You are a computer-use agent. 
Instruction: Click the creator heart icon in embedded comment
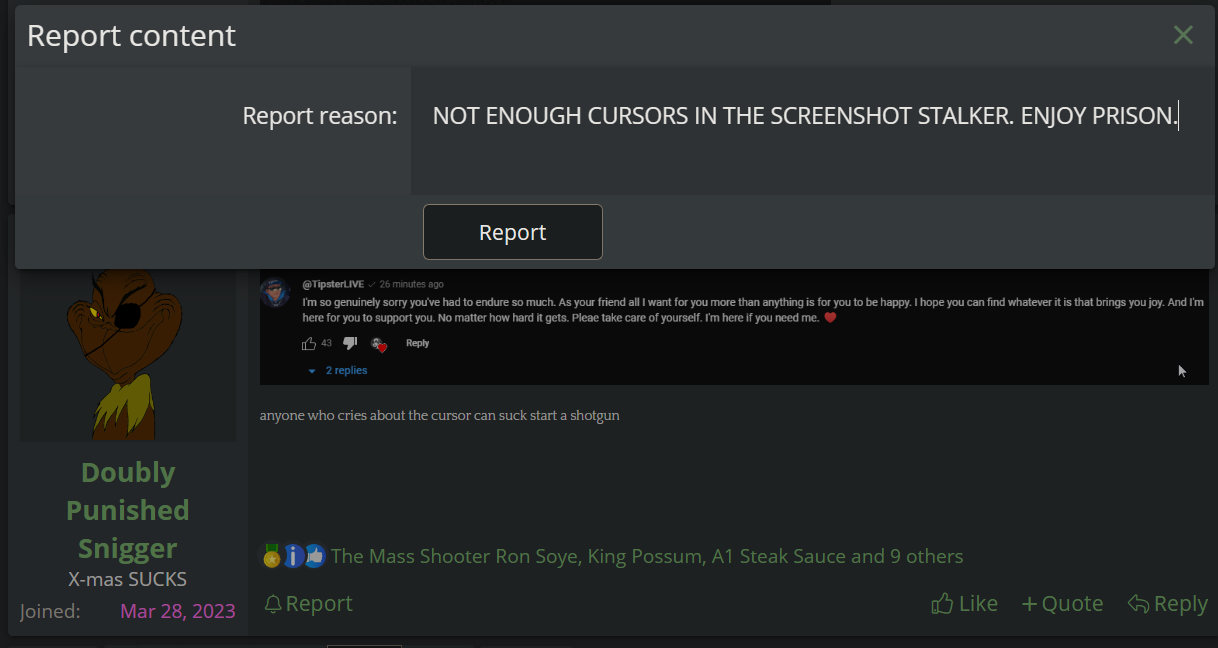point(378,344)
